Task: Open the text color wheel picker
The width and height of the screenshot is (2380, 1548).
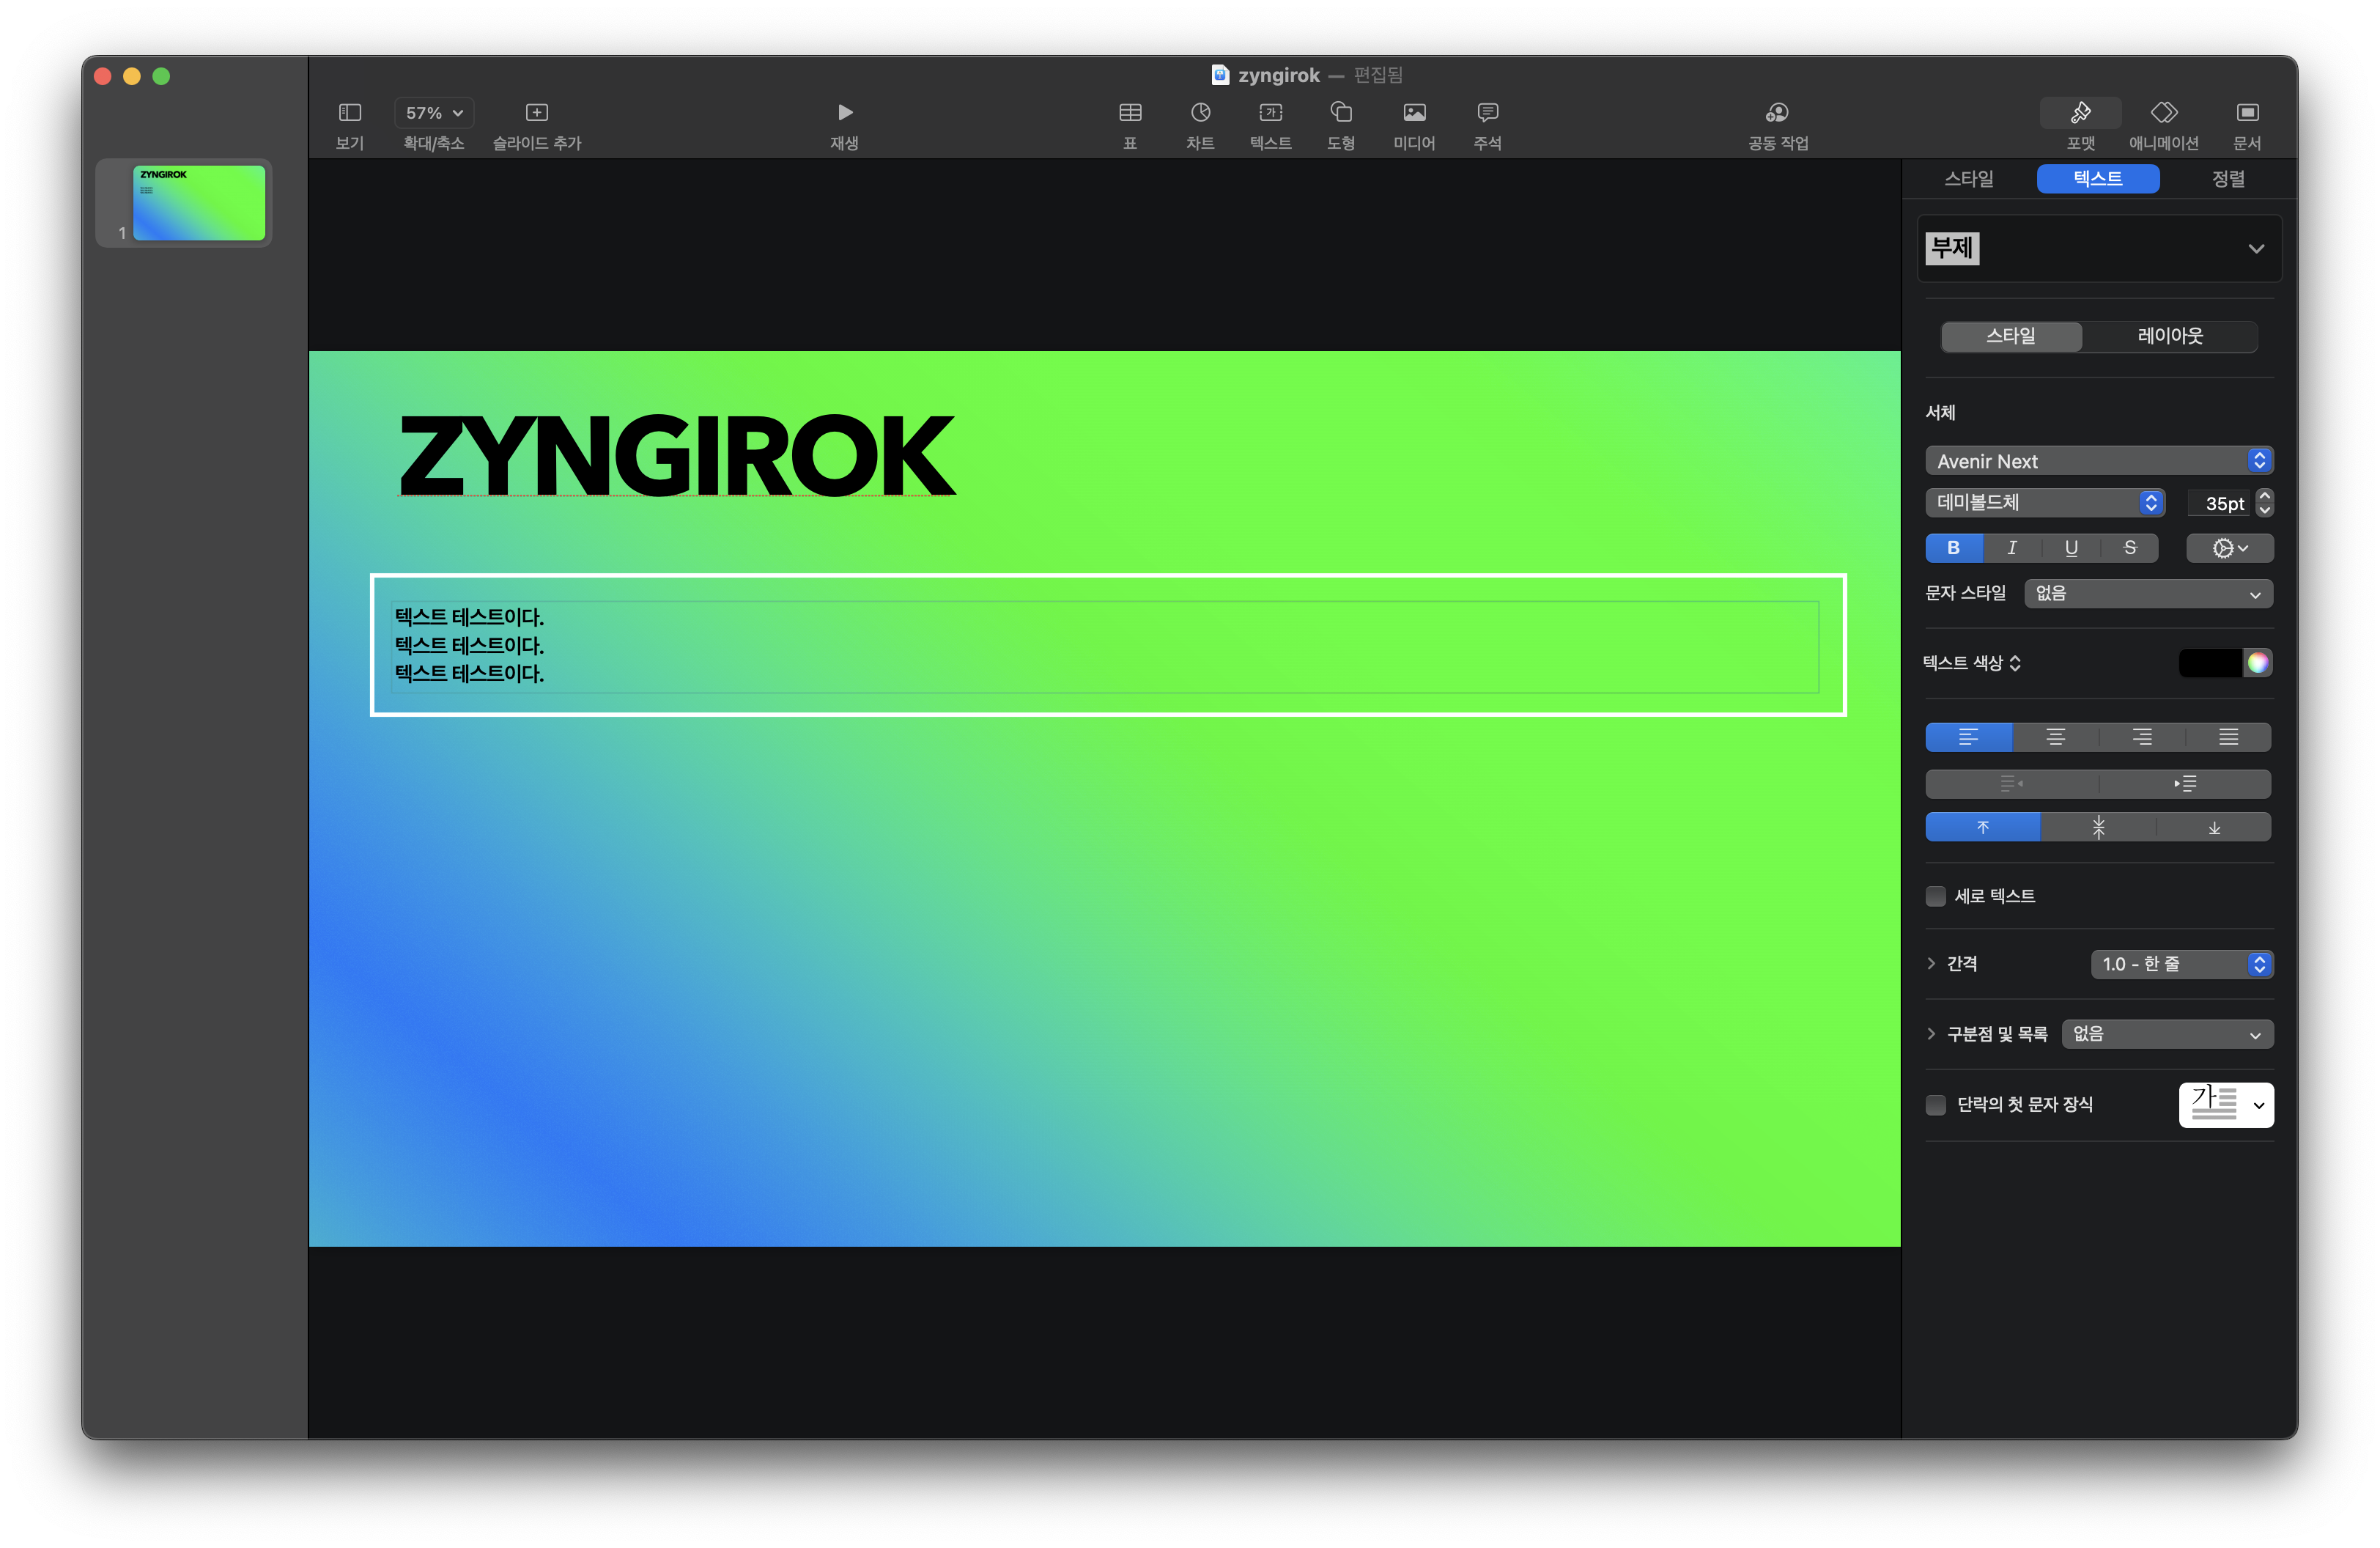Action: 2257,663
